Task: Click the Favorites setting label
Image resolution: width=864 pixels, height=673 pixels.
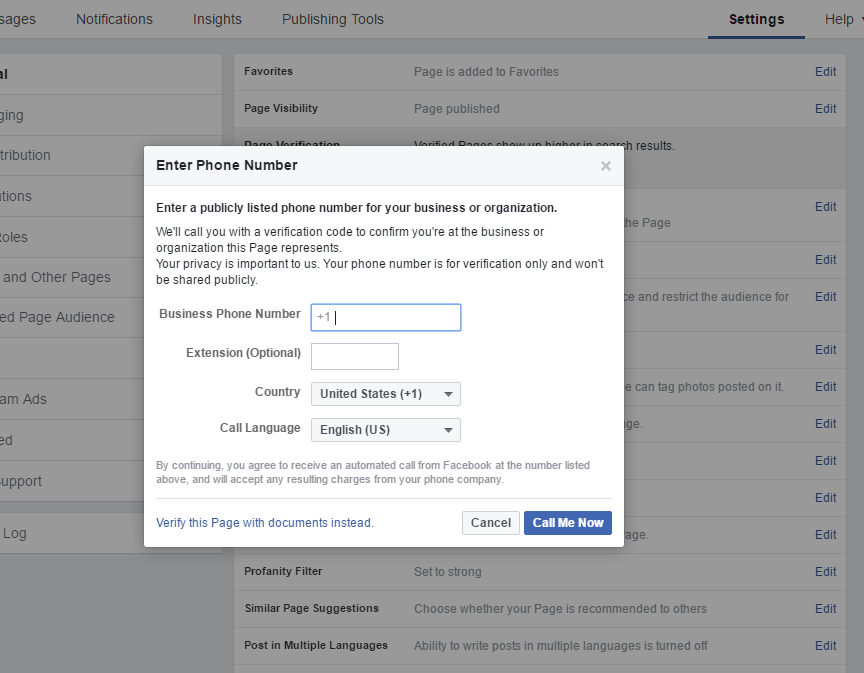Action: tap(268, 71)
